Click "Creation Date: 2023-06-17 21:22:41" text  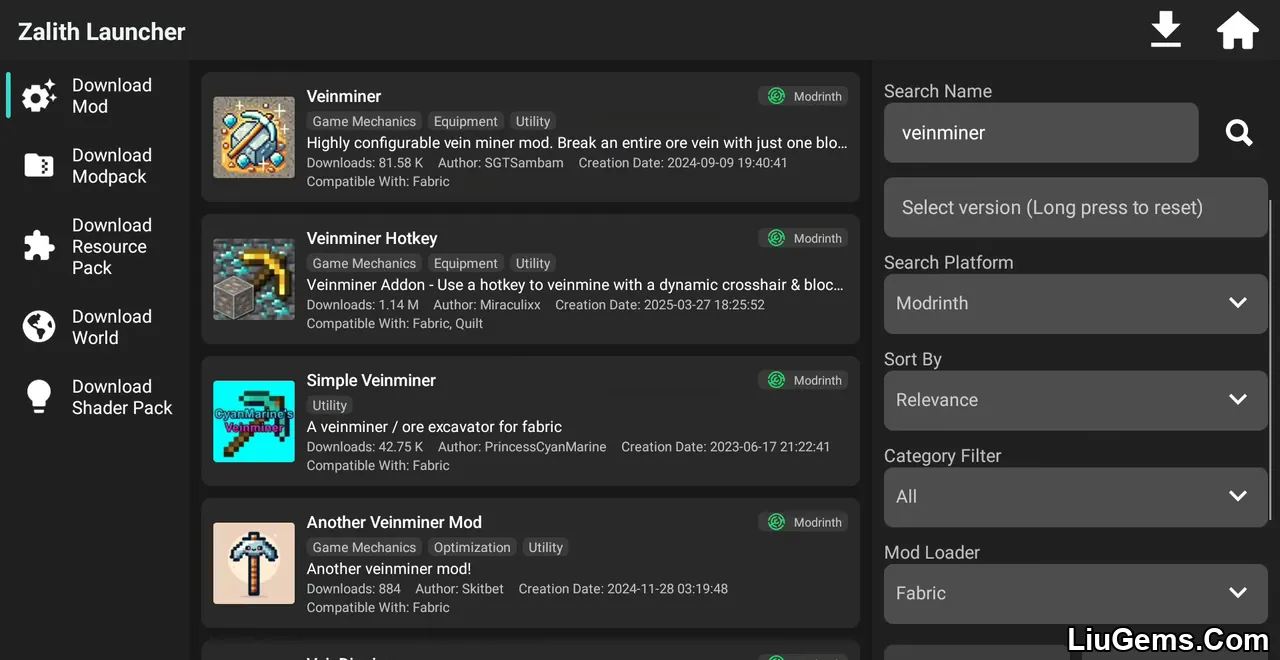(x=726, y=446)
